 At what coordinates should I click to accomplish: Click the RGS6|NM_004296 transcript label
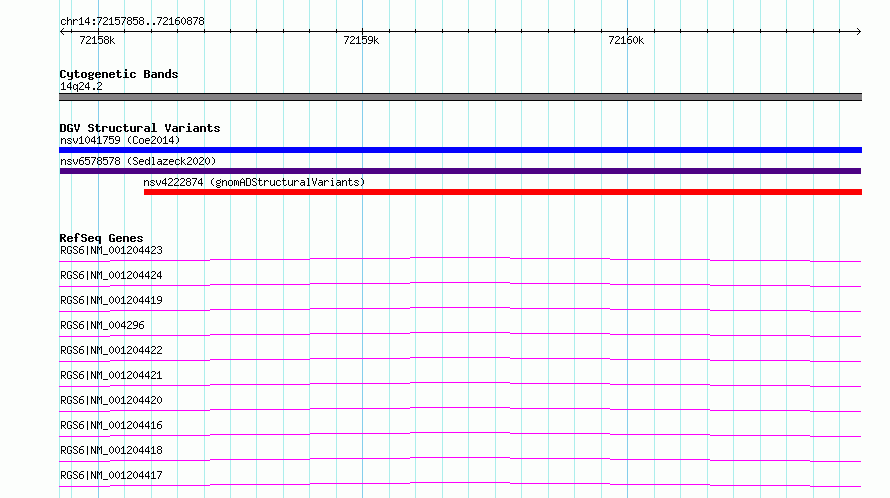102,325
